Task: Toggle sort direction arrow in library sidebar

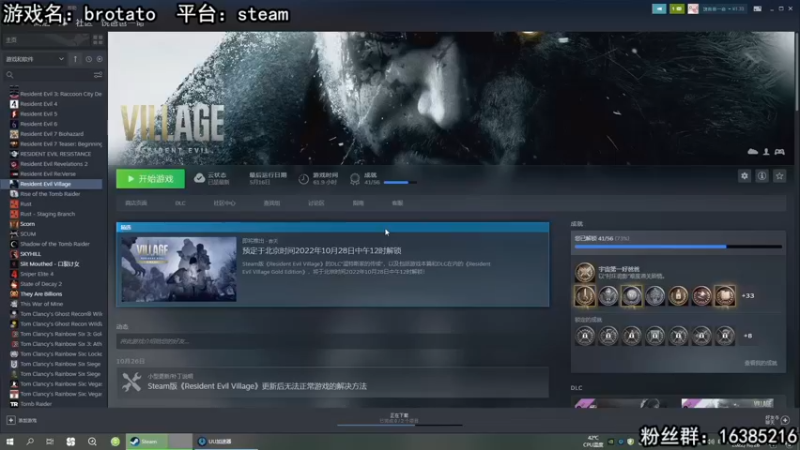Action: pyautogui.click(x=76, y=59)
